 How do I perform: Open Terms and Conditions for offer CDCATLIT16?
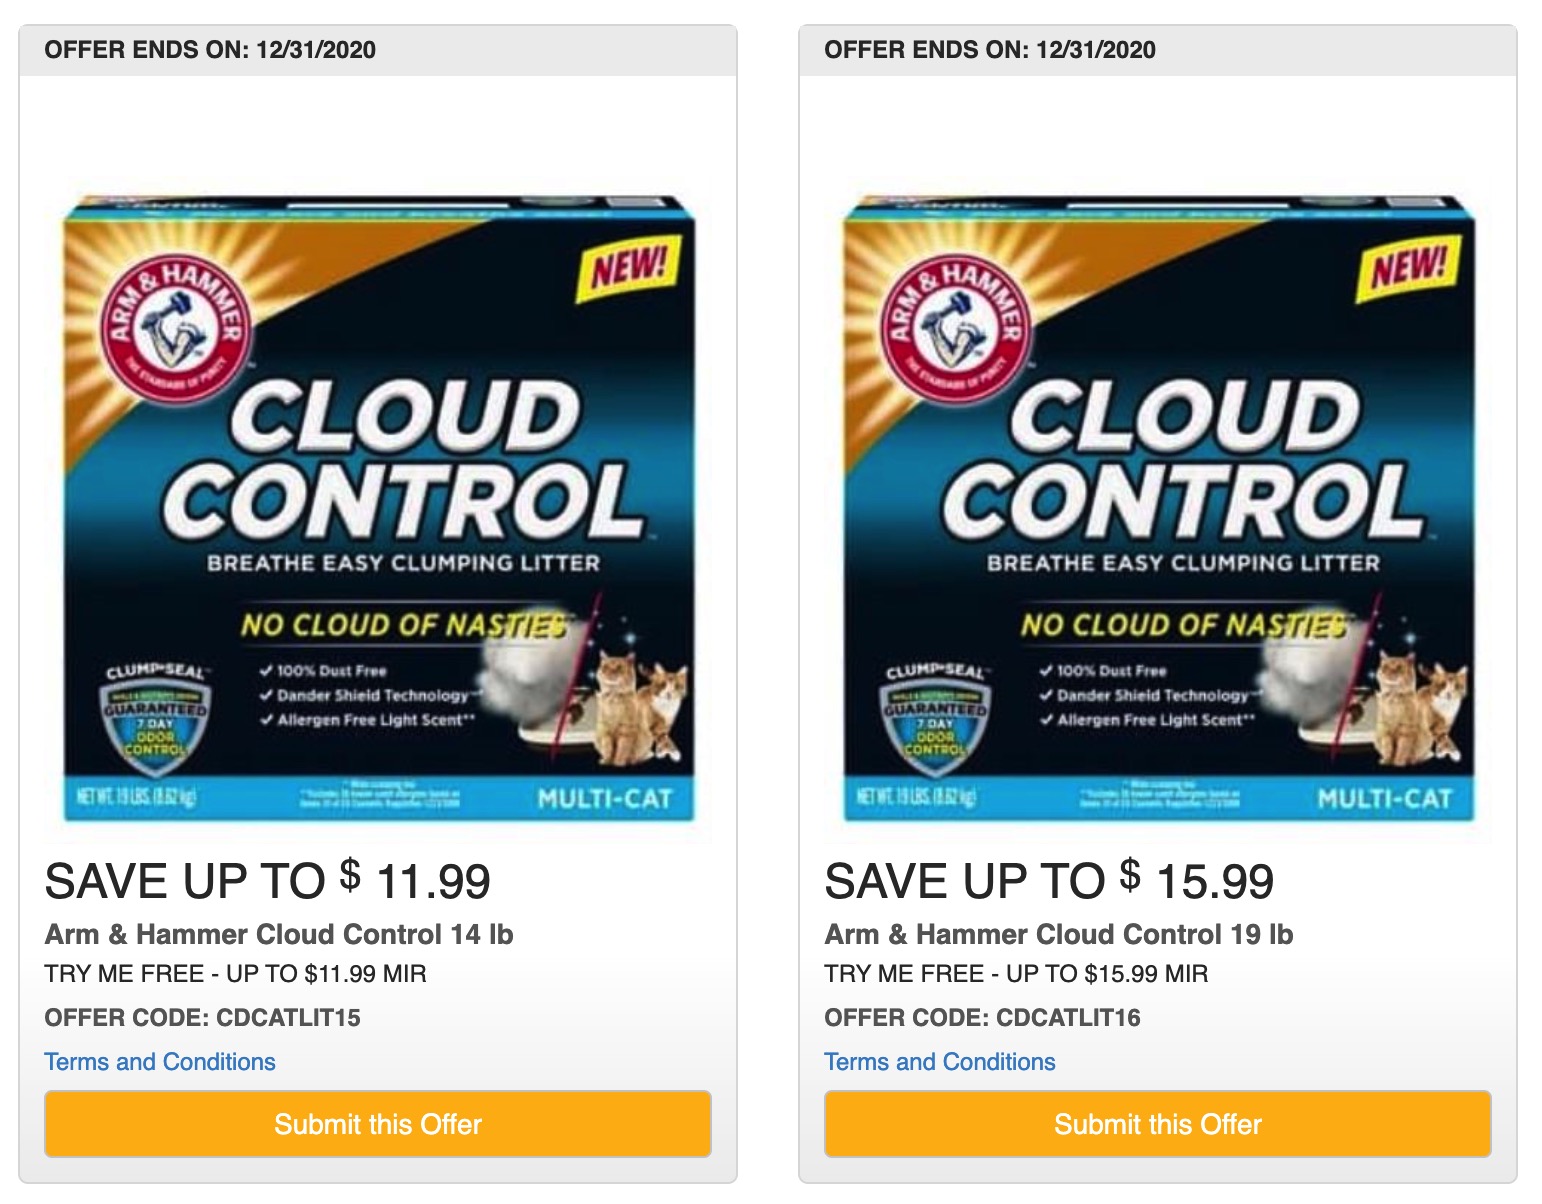(938, 1062)
